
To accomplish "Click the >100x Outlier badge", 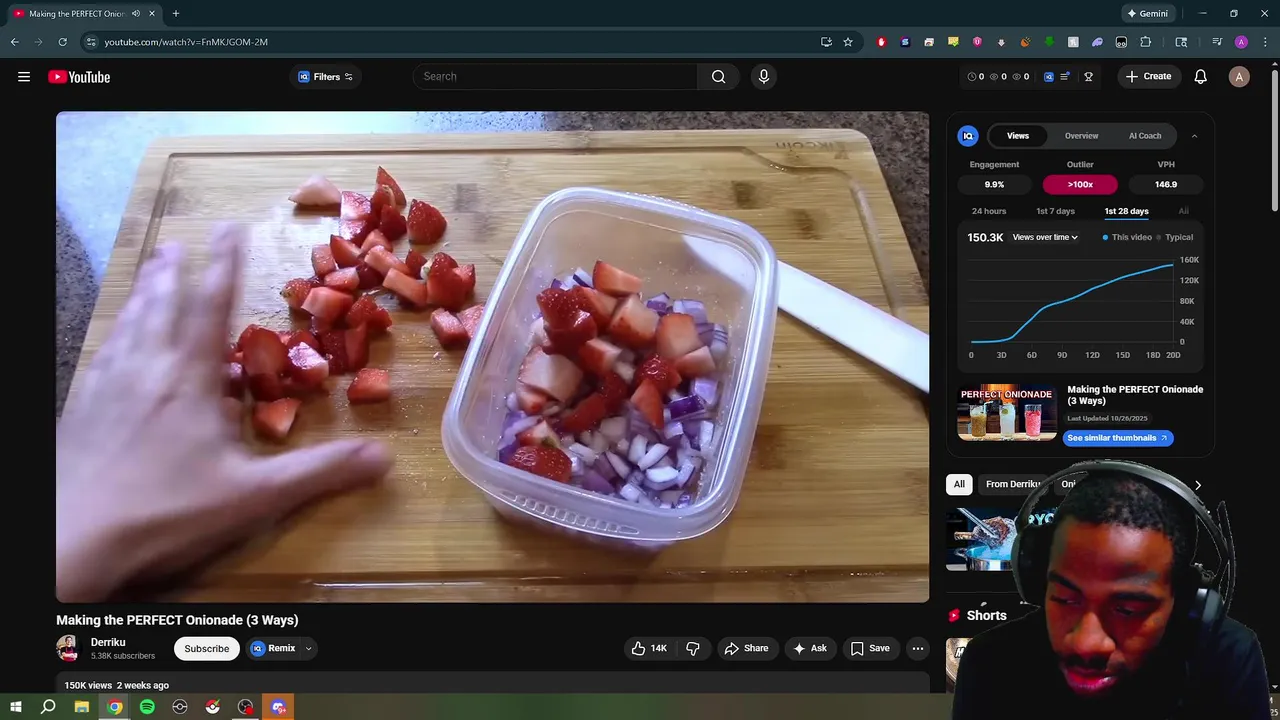I will click(1080, 184).
